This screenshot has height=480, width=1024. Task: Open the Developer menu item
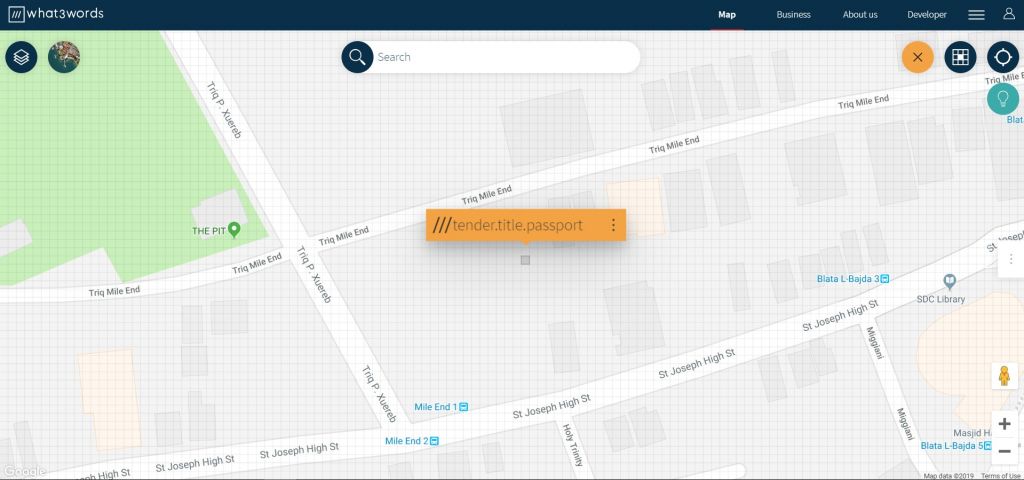coord(927,14)
